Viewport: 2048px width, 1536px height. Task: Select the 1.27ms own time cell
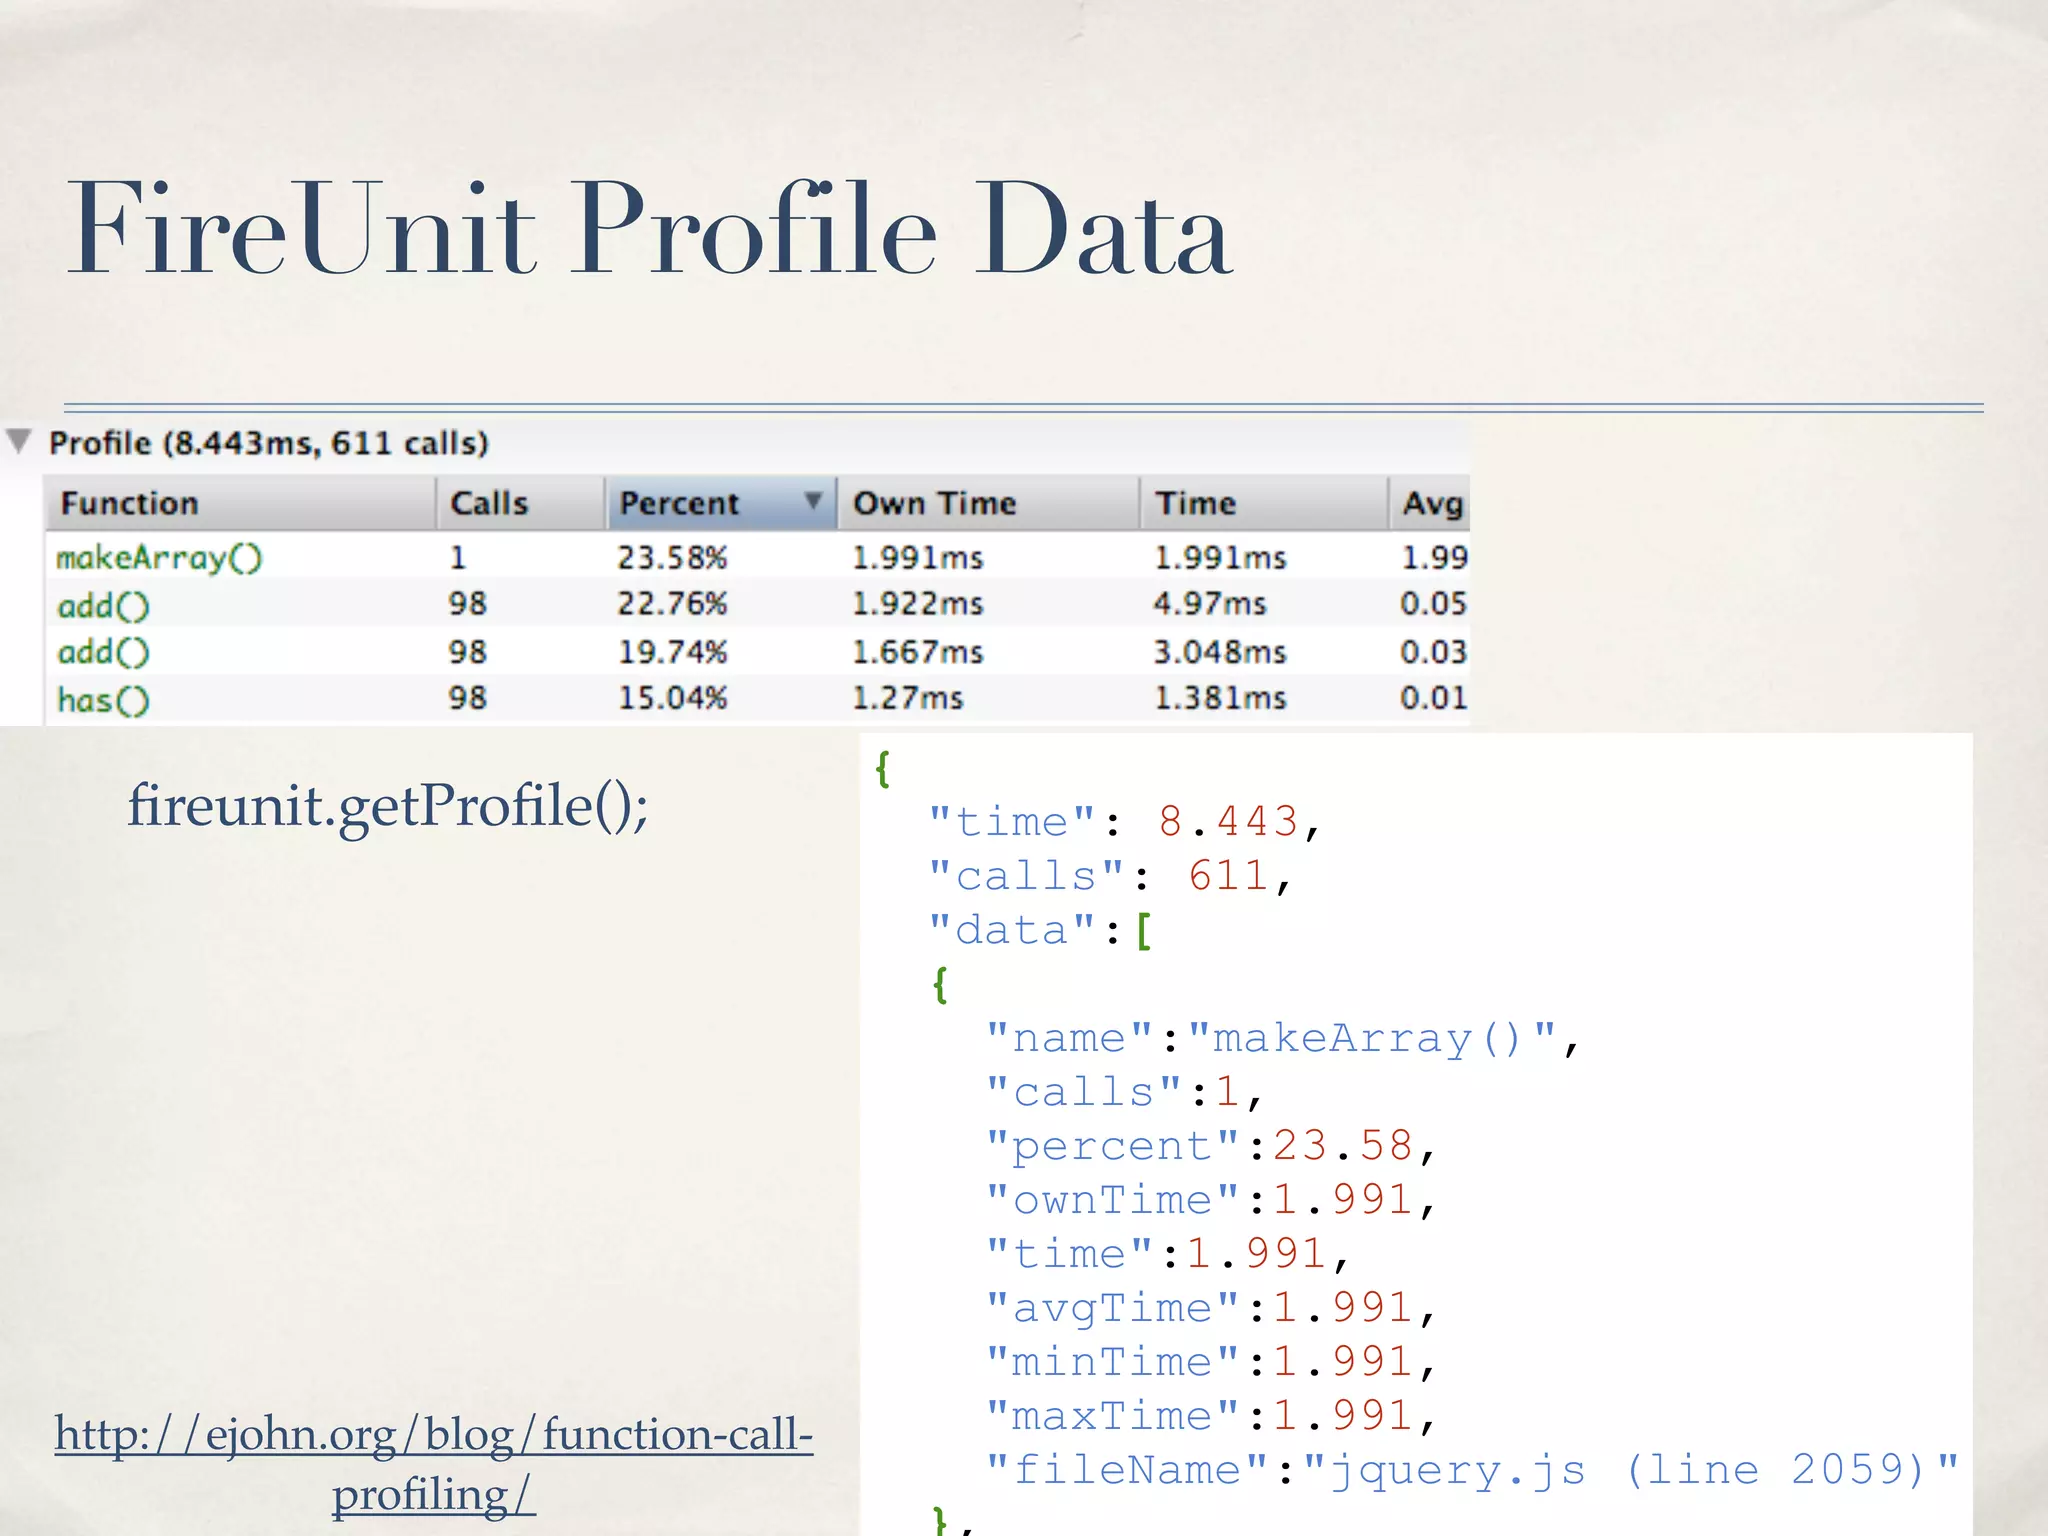coord(907,697)
